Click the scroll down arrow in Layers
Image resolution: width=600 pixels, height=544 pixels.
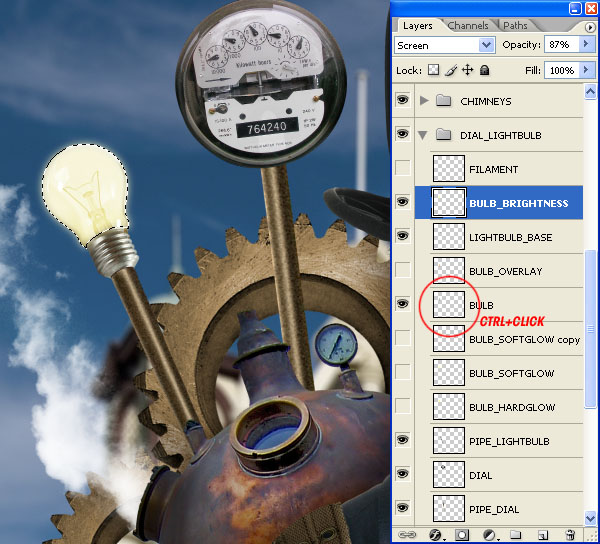[x=590, y=518]
